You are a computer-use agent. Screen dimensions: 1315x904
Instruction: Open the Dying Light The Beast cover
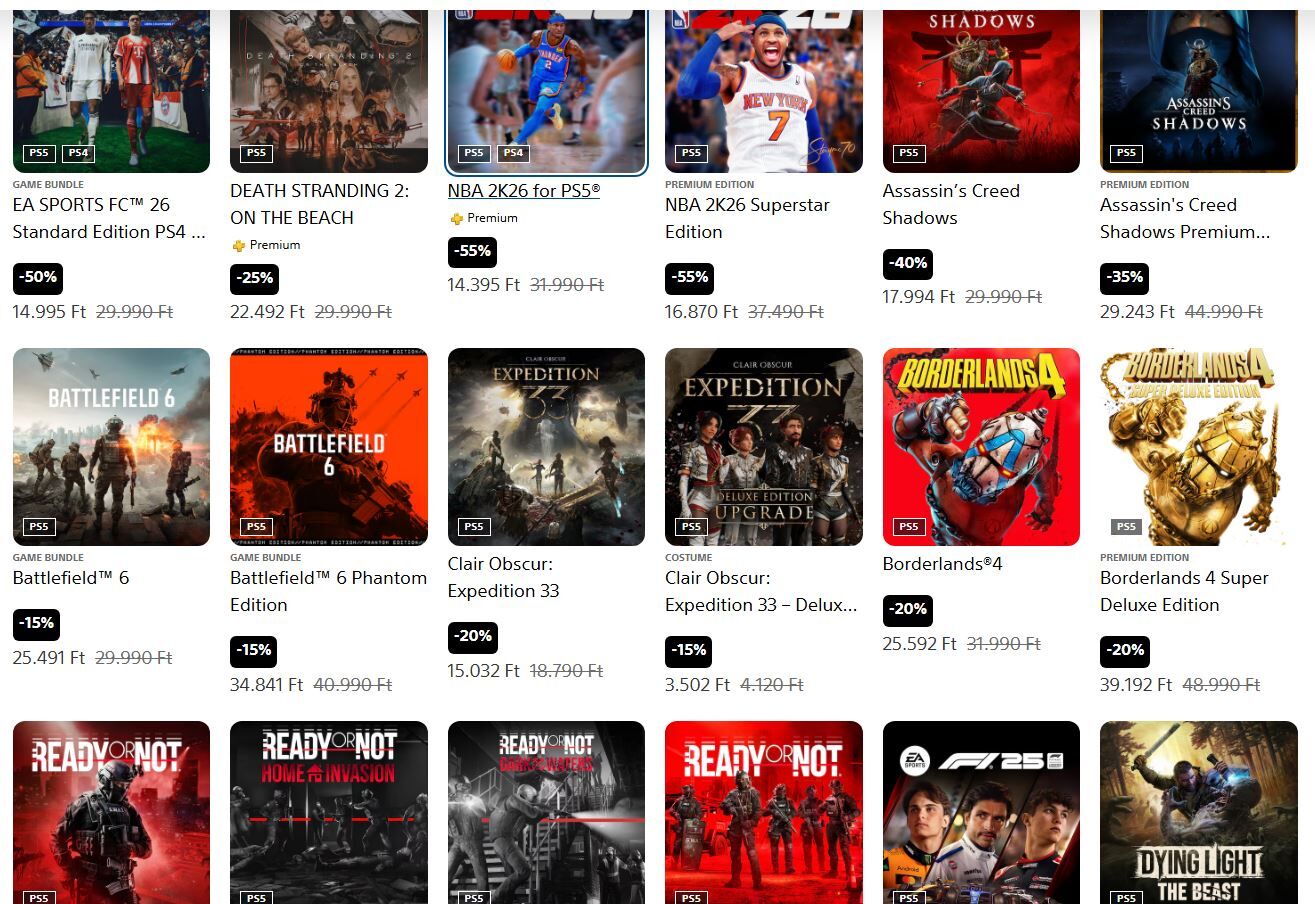[1199, 812]
